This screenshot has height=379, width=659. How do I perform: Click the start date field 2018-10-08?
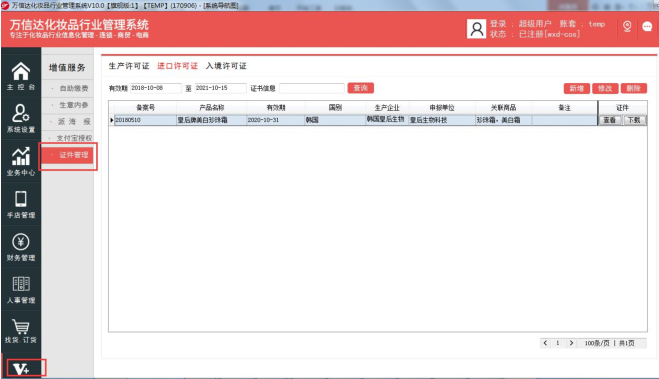[156, 88]
